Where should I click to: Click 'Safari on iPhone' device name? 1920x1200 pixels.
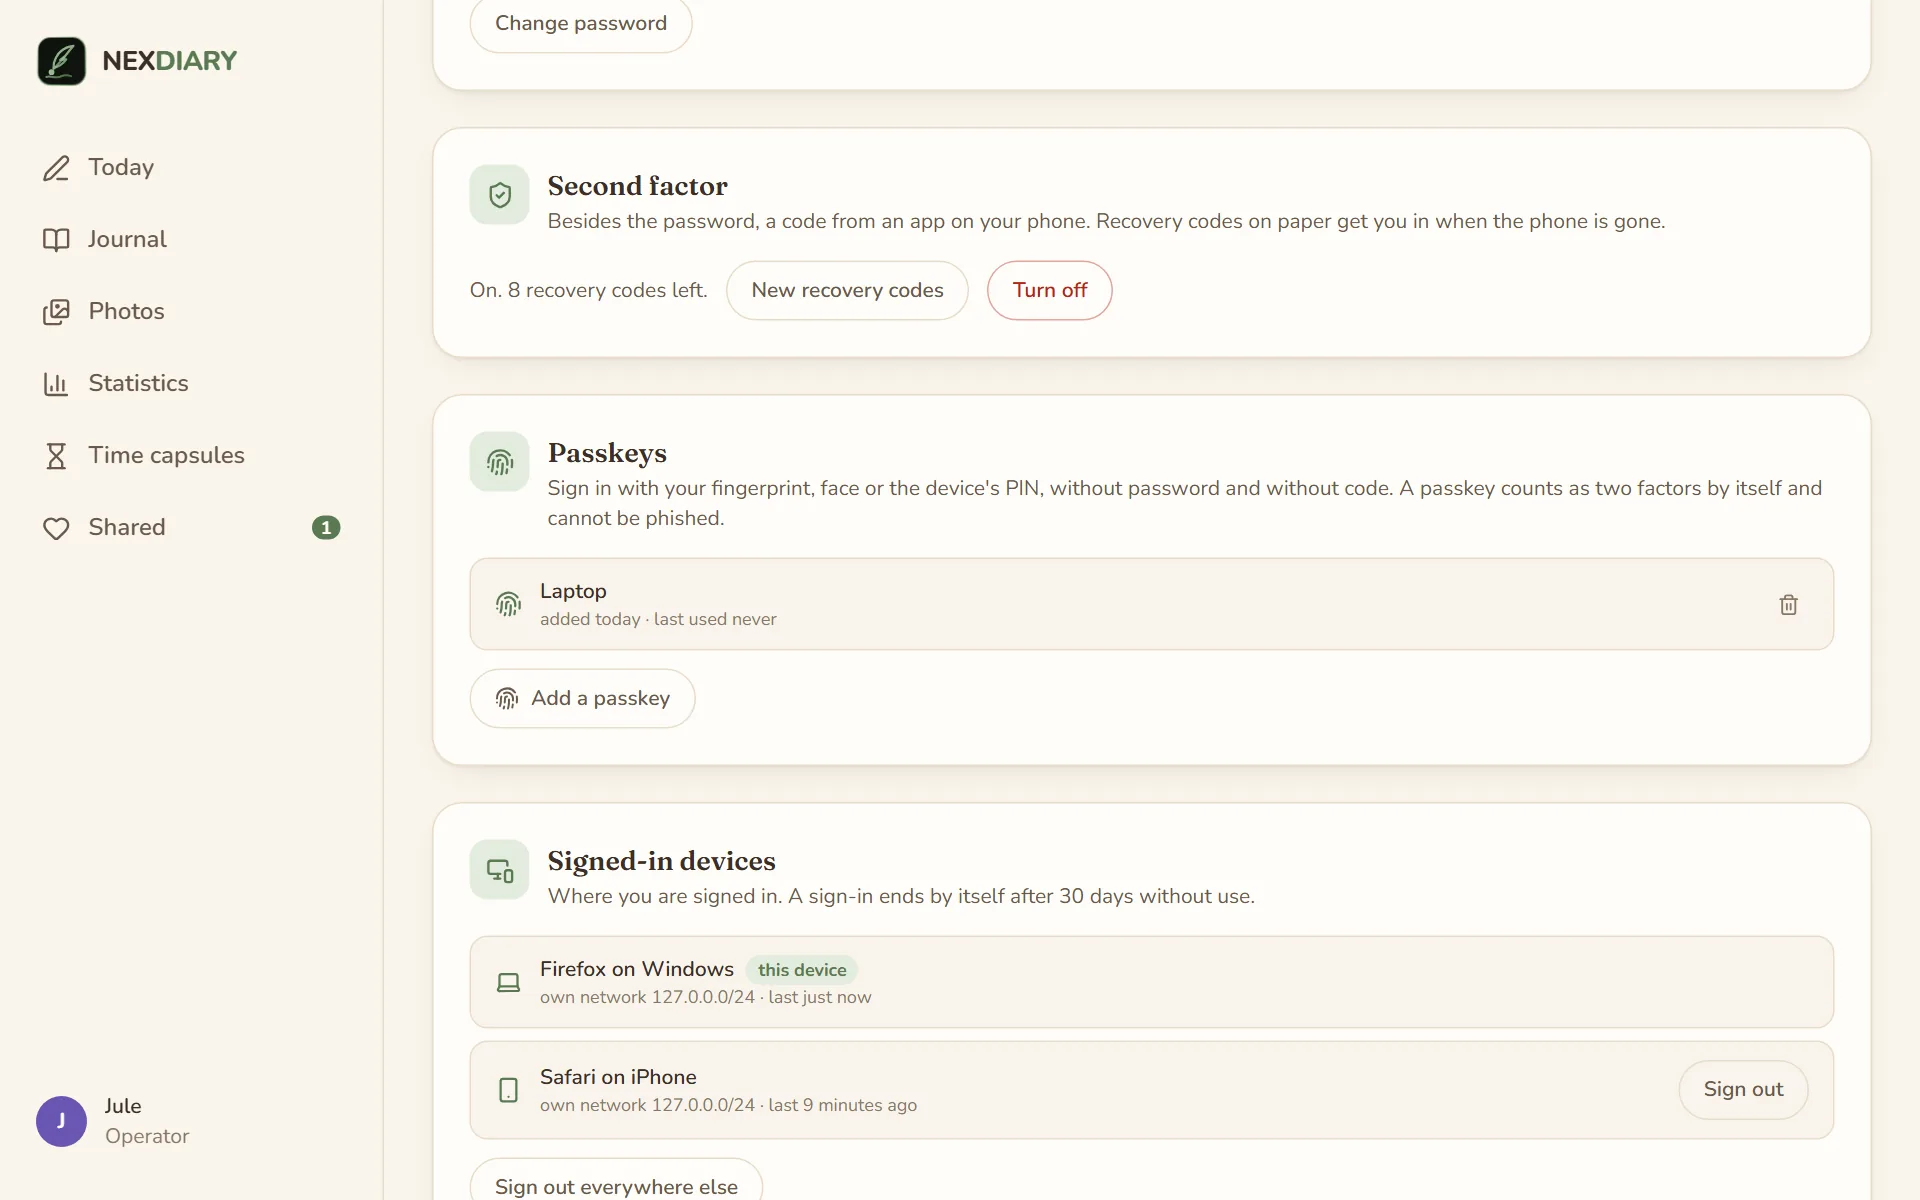(x=618, y=1077)
